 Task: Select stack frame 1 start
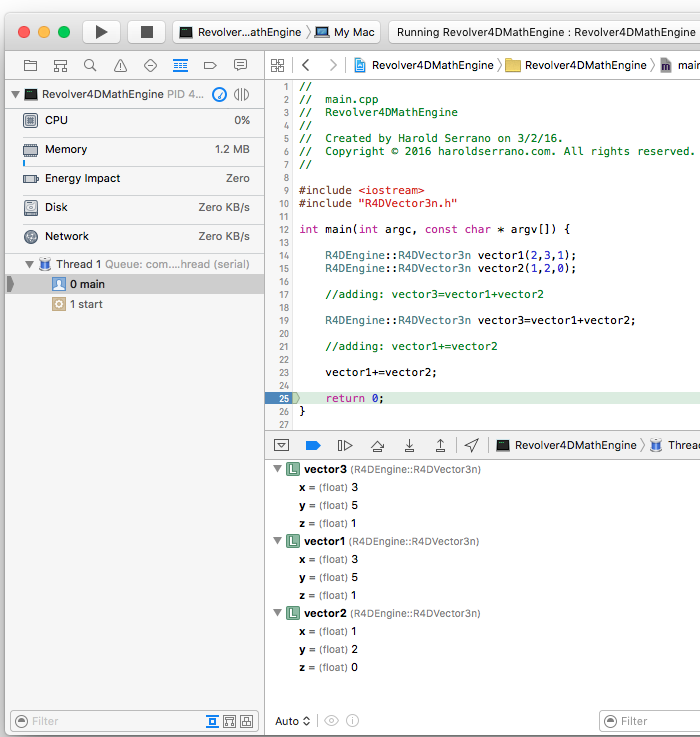pyautogui.click(x=135, y=305)
